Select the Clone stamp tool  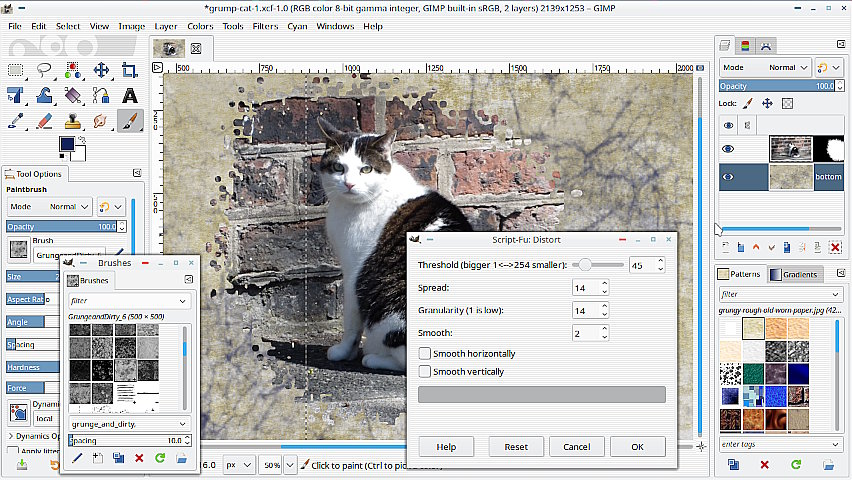tap(72, 121)
